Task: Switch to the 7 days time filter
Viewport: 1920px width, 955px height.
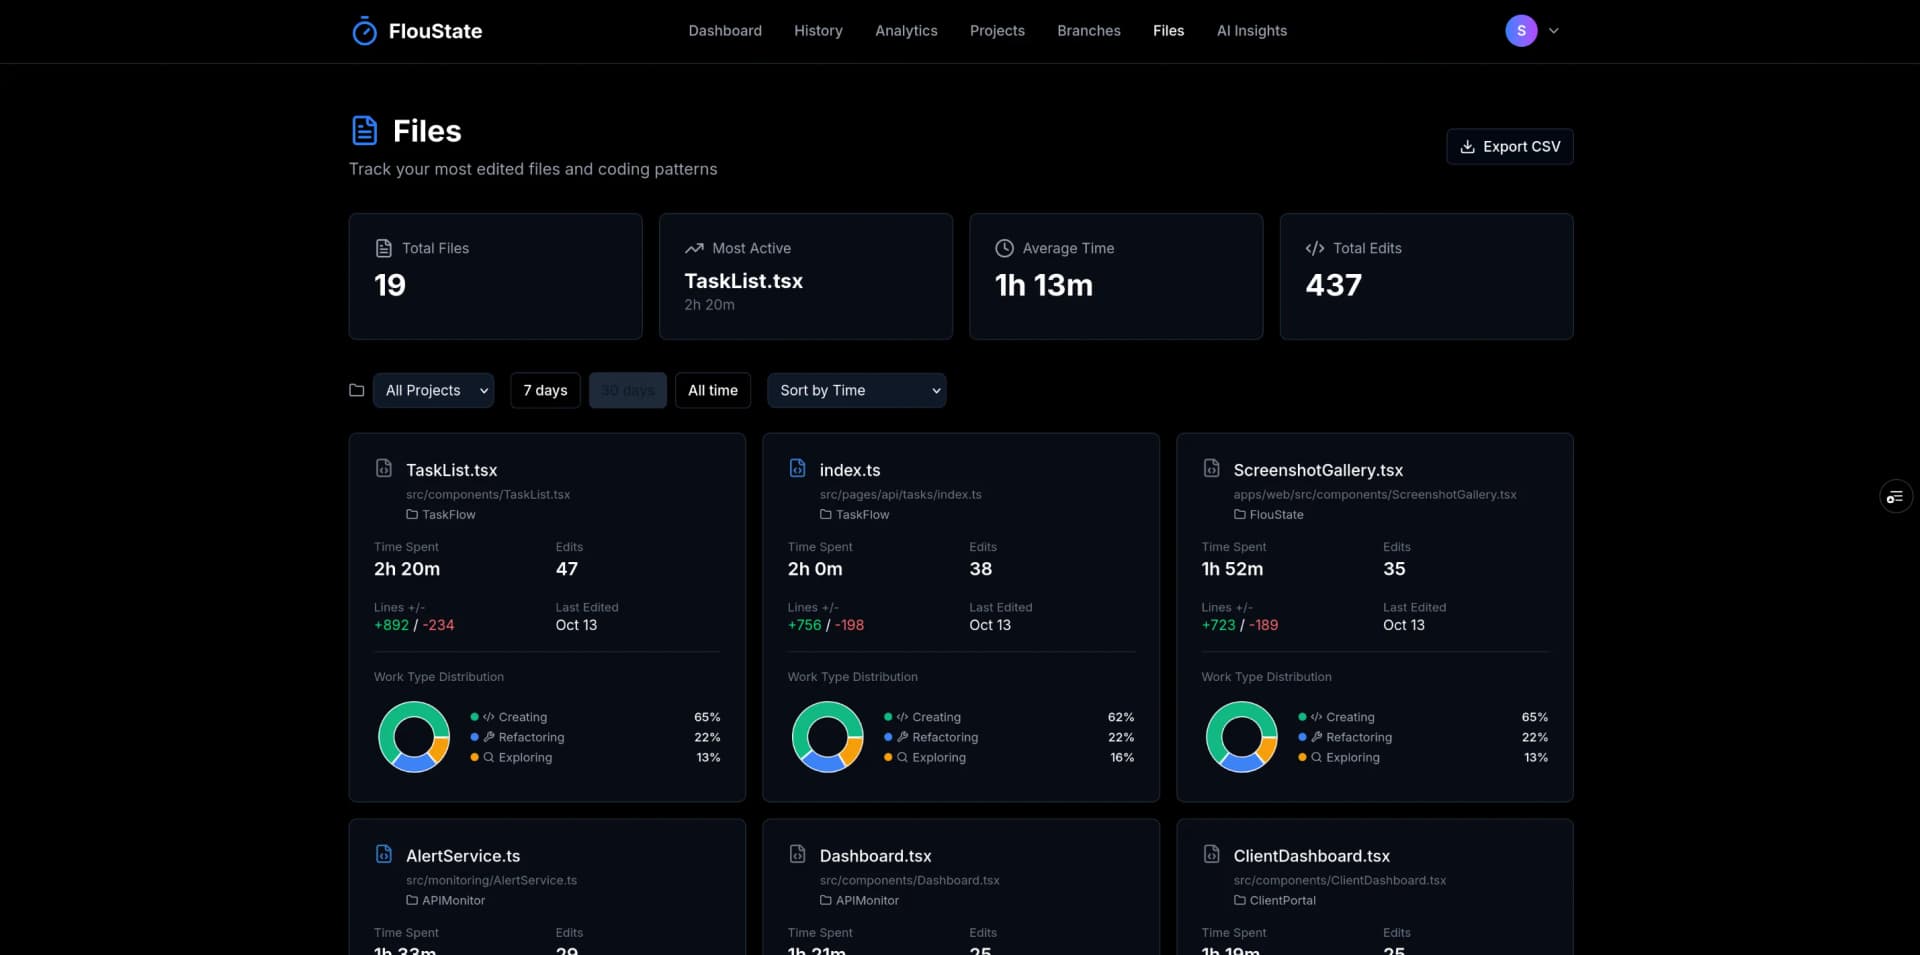Action: [544, 390]
